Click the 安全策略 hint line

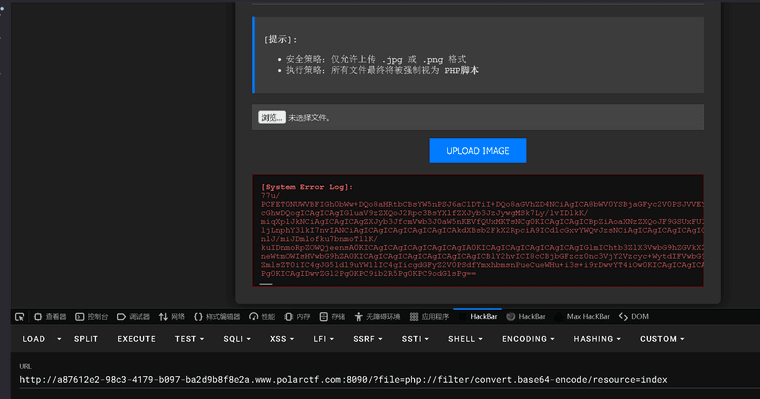(376, 59)
